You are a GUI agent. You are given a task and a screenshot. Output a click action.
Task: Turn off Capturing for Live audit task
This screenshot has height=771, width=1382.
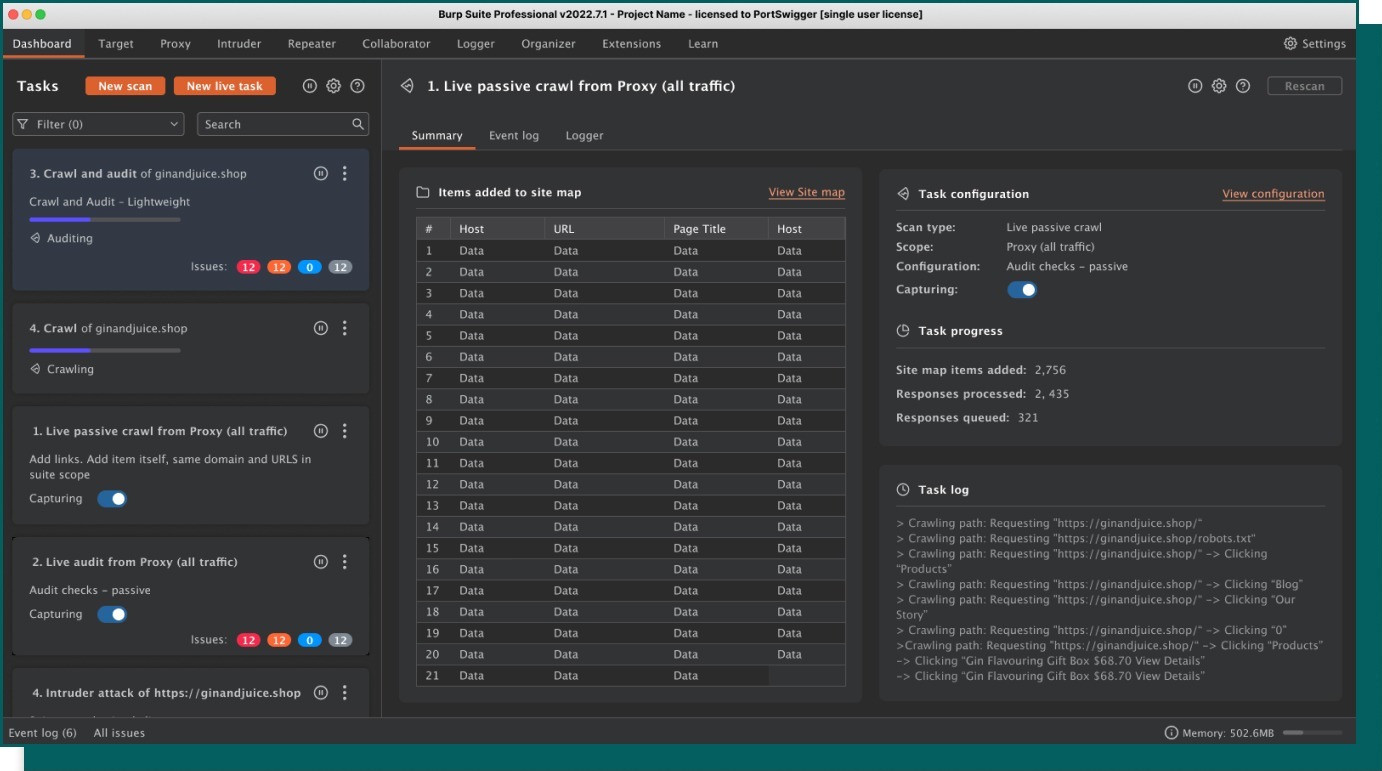[112, 615]
